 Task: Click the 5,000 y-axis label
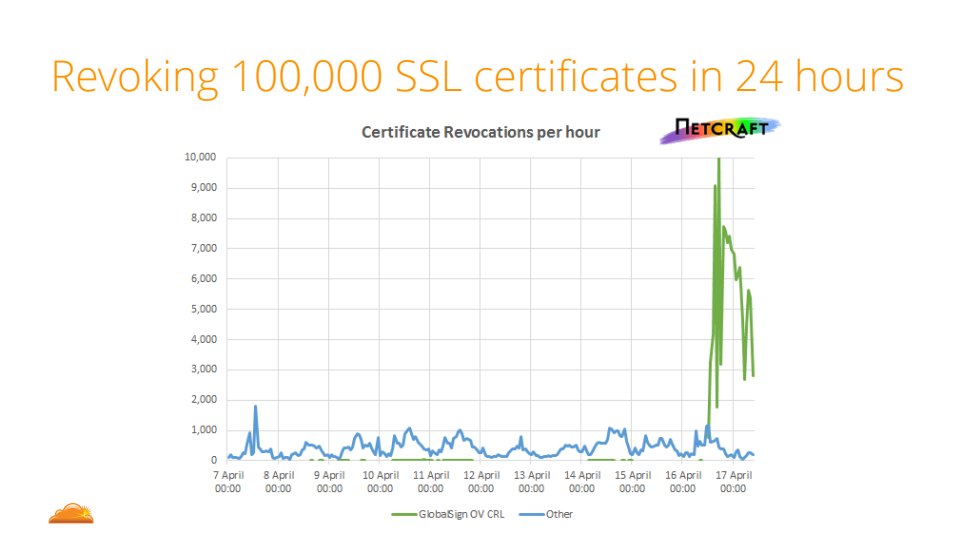(x=201, y=309)
